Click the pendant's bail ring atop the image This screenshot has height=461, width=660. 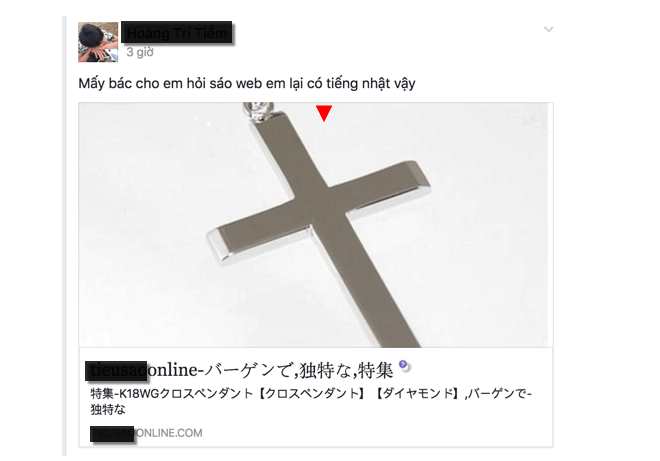pos(258,110)
